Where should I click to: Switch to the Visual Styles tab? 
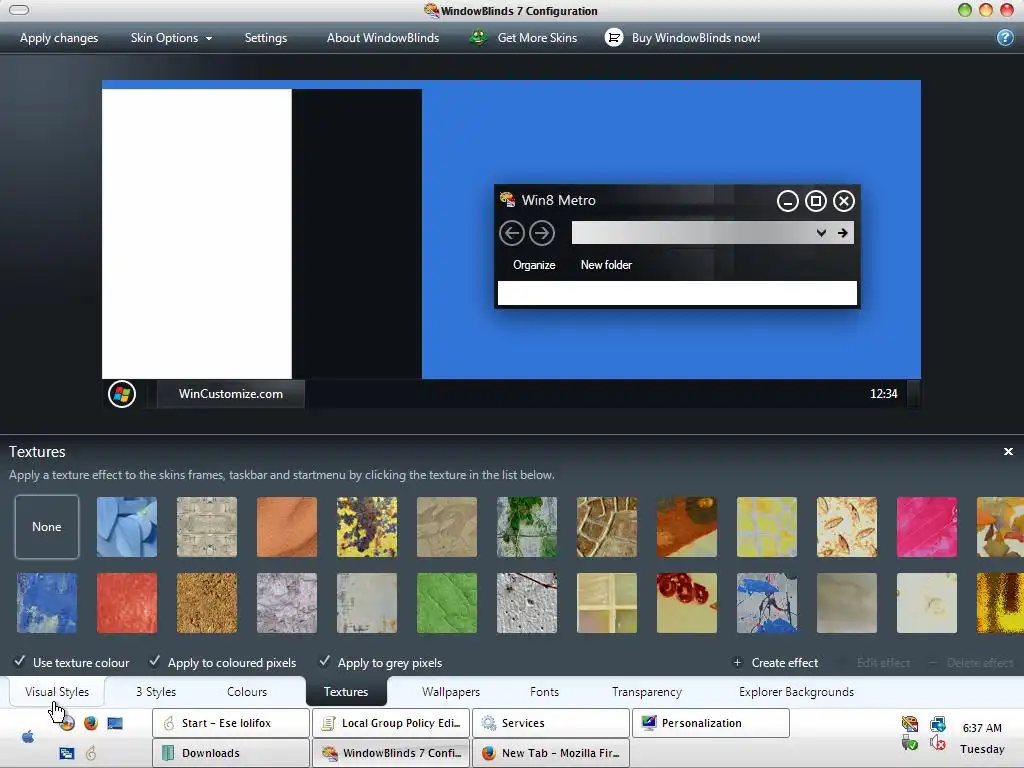click(57, 692)
